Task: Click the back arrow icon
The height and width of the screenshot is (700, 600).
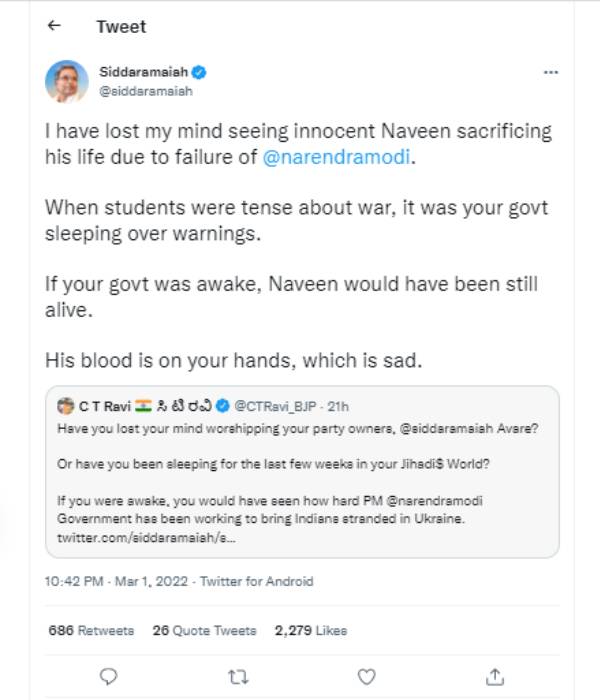Action: tap(52, 27)
